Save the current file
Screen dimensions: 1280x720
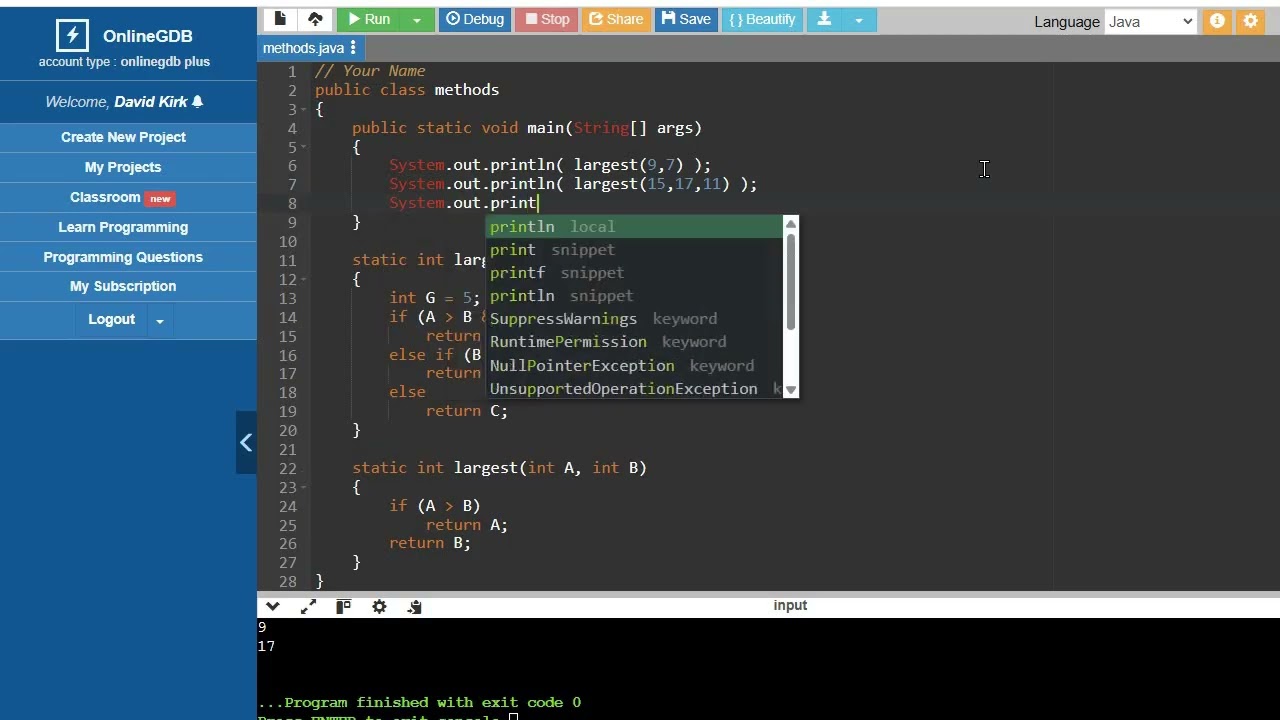tap(686, 19)
